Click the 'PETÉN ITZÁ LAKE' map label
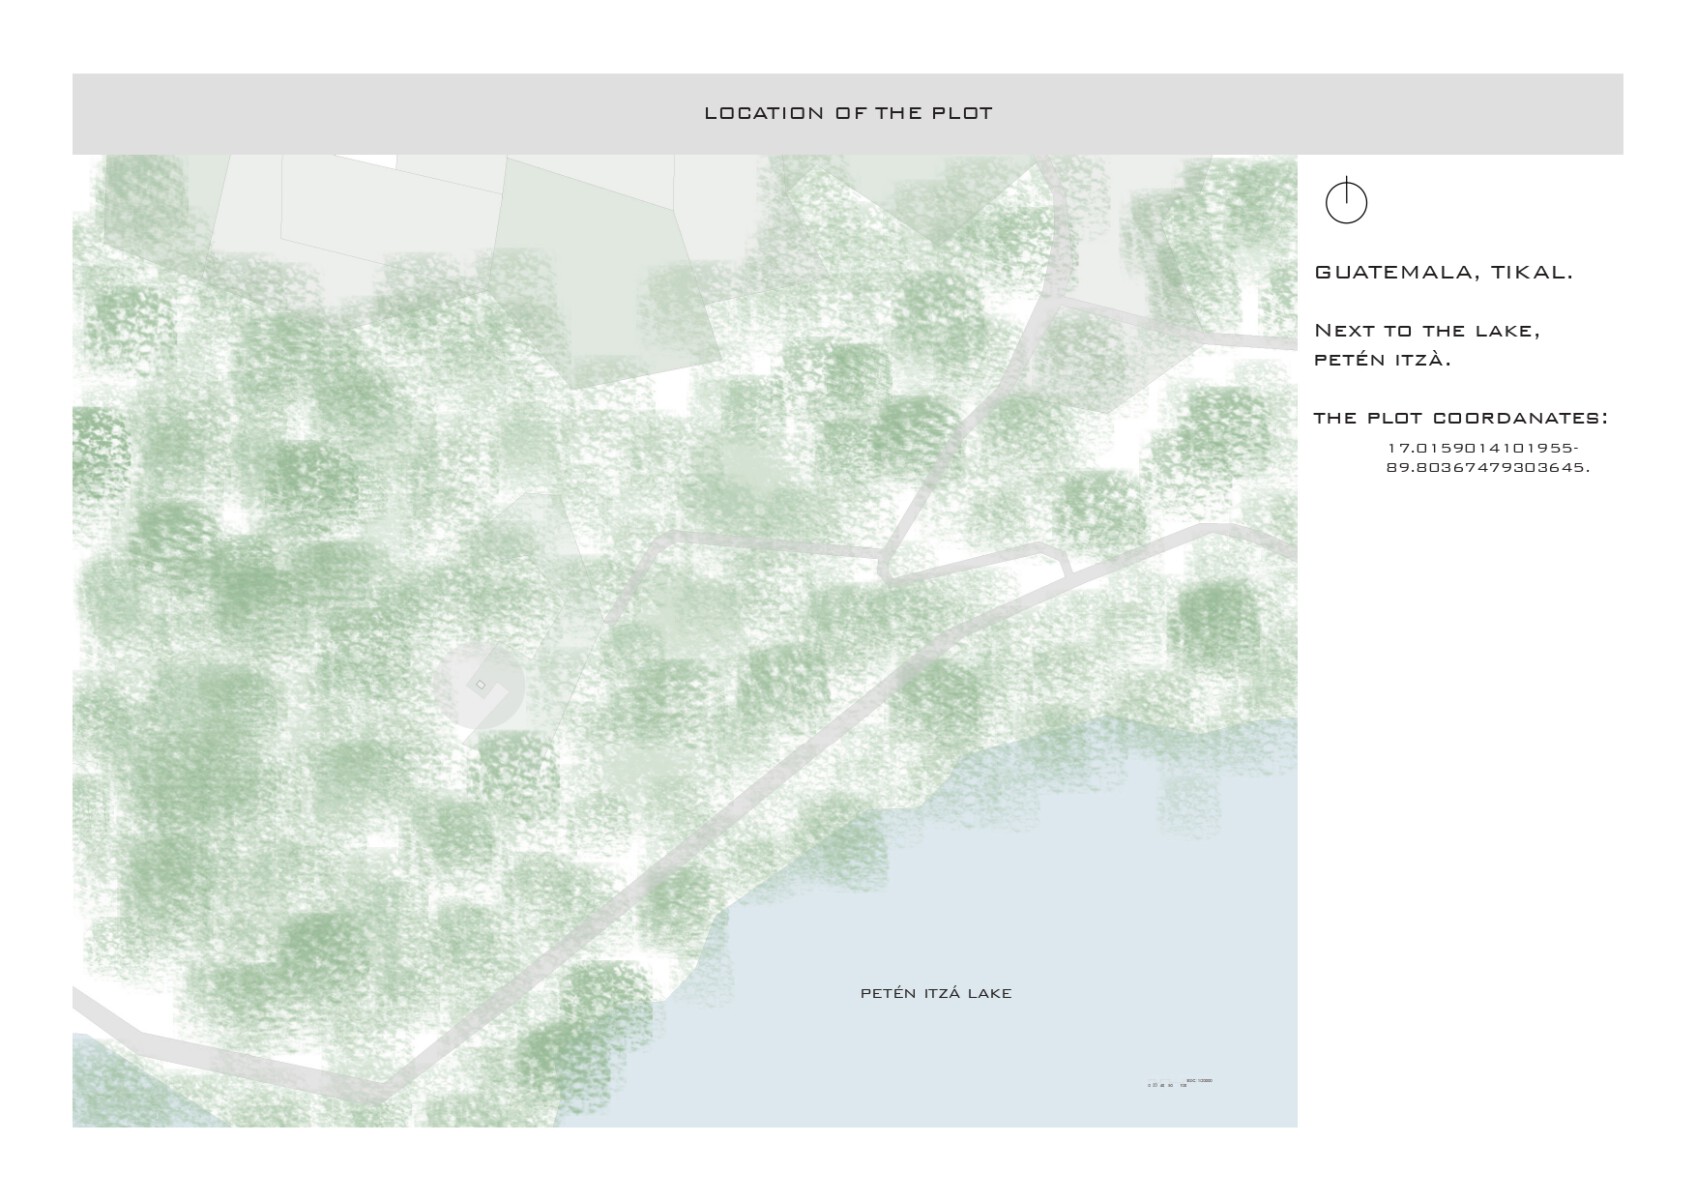Image resolution: width=1696 pixels, height=1200 pixels. click(936, 993)
